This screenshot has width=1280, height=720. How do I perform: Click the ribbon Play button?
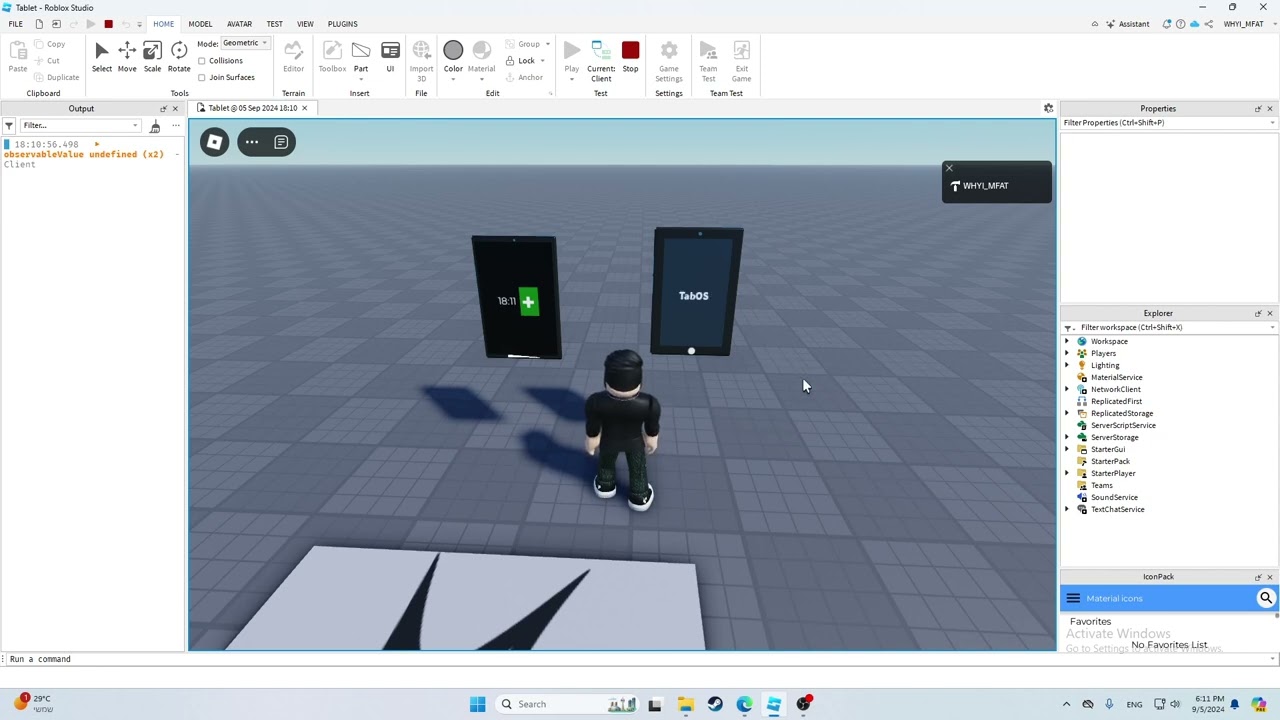(x=572, y=57)
